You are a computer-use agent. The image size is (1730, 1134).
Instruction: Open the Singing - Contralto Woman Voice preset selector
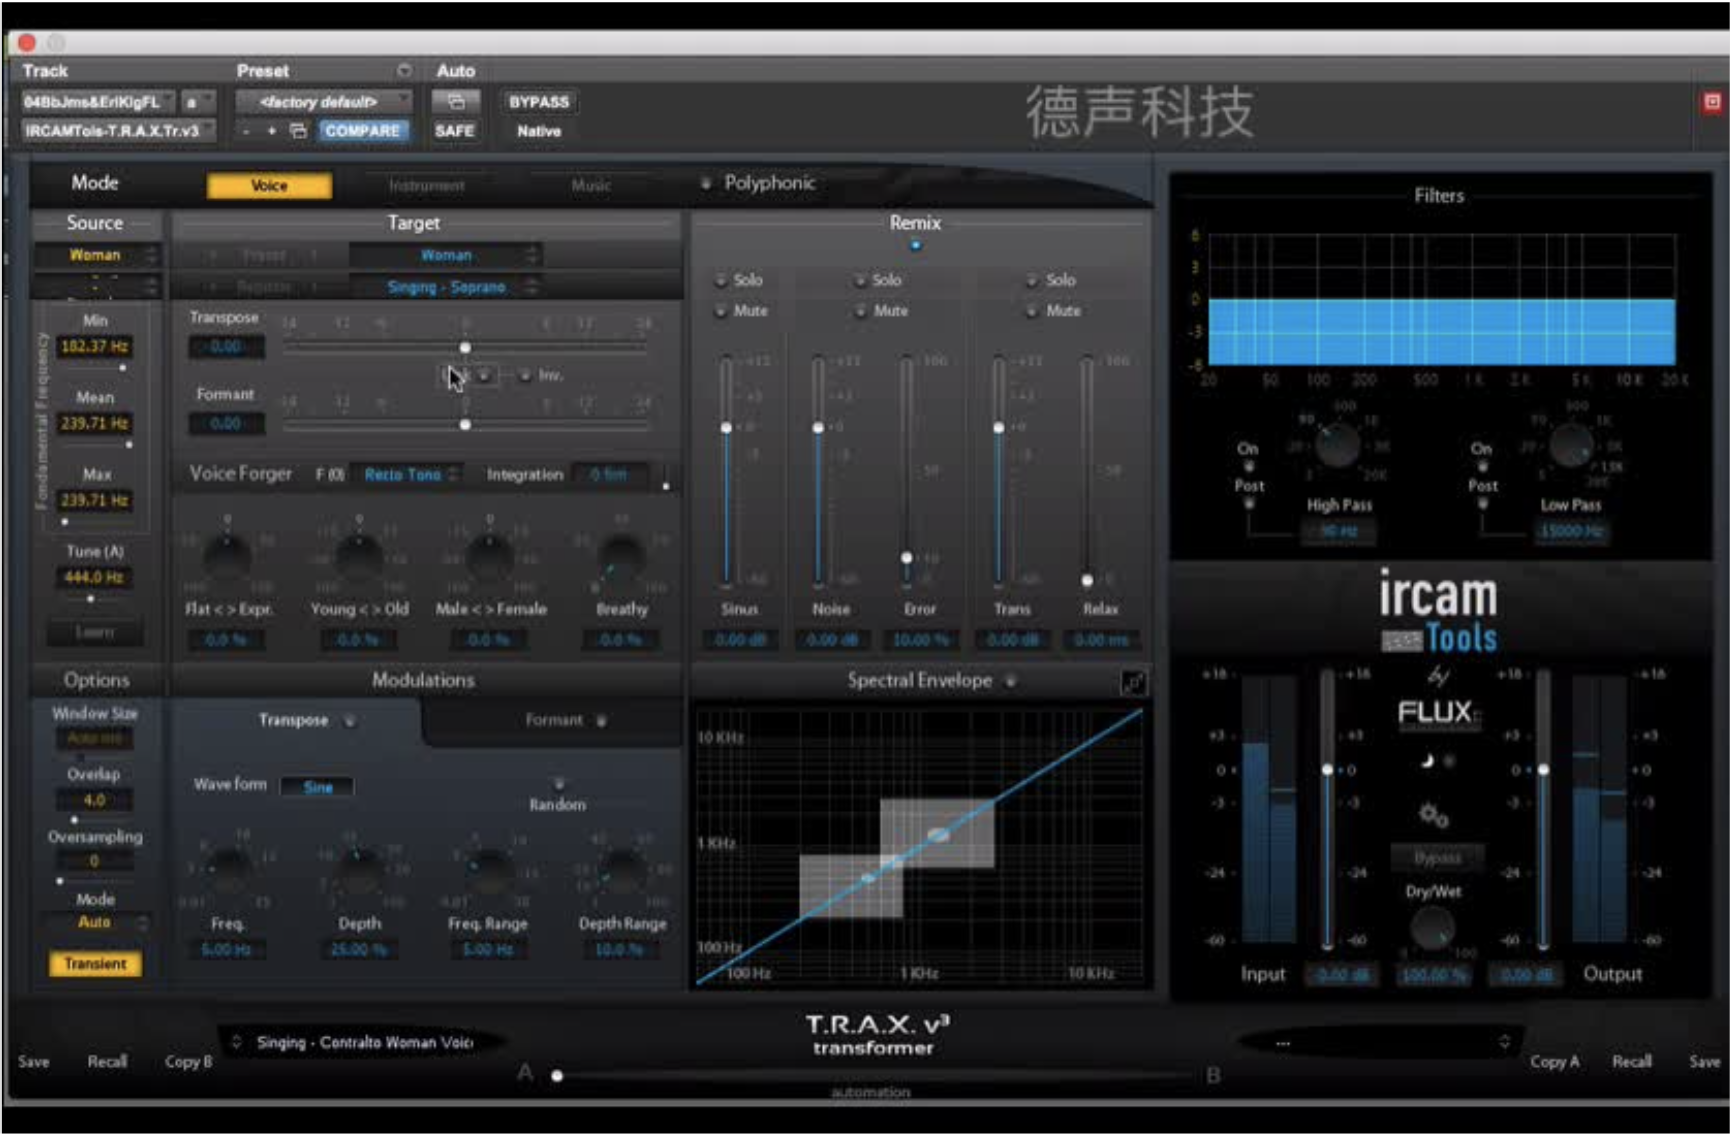[x=362, y=1042]
